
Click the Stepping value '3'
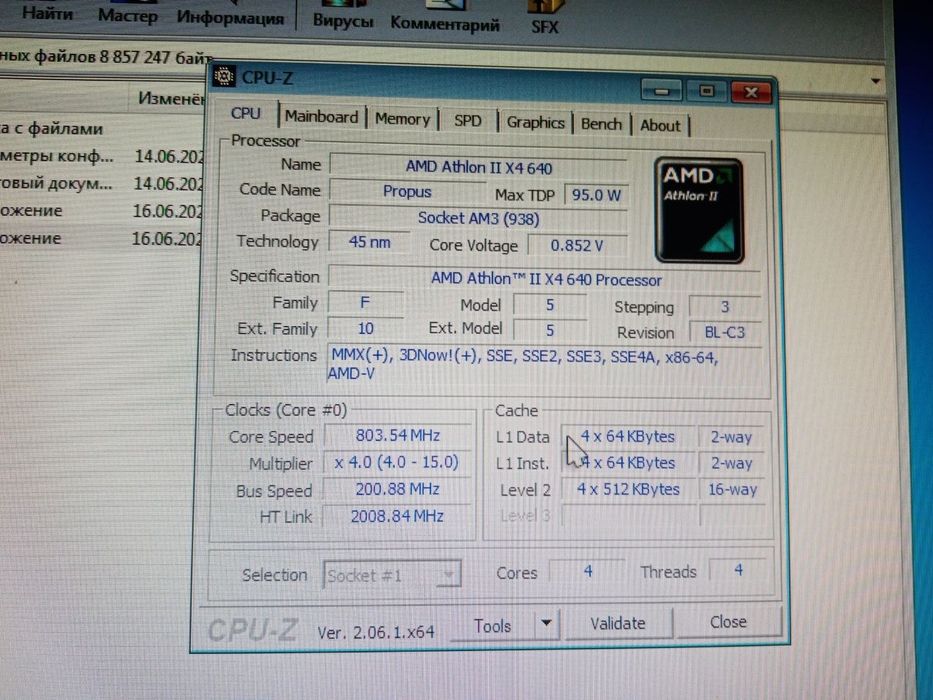coord(725,307)
